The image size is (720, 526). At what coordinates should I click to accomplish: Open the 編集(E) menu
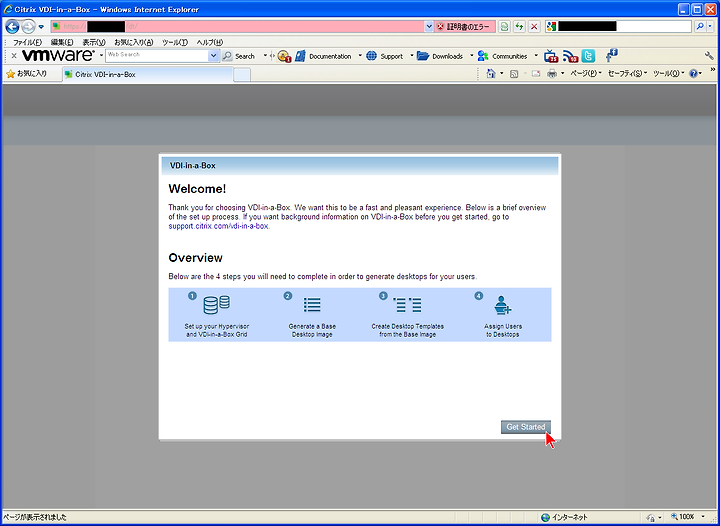click(62, 42)
